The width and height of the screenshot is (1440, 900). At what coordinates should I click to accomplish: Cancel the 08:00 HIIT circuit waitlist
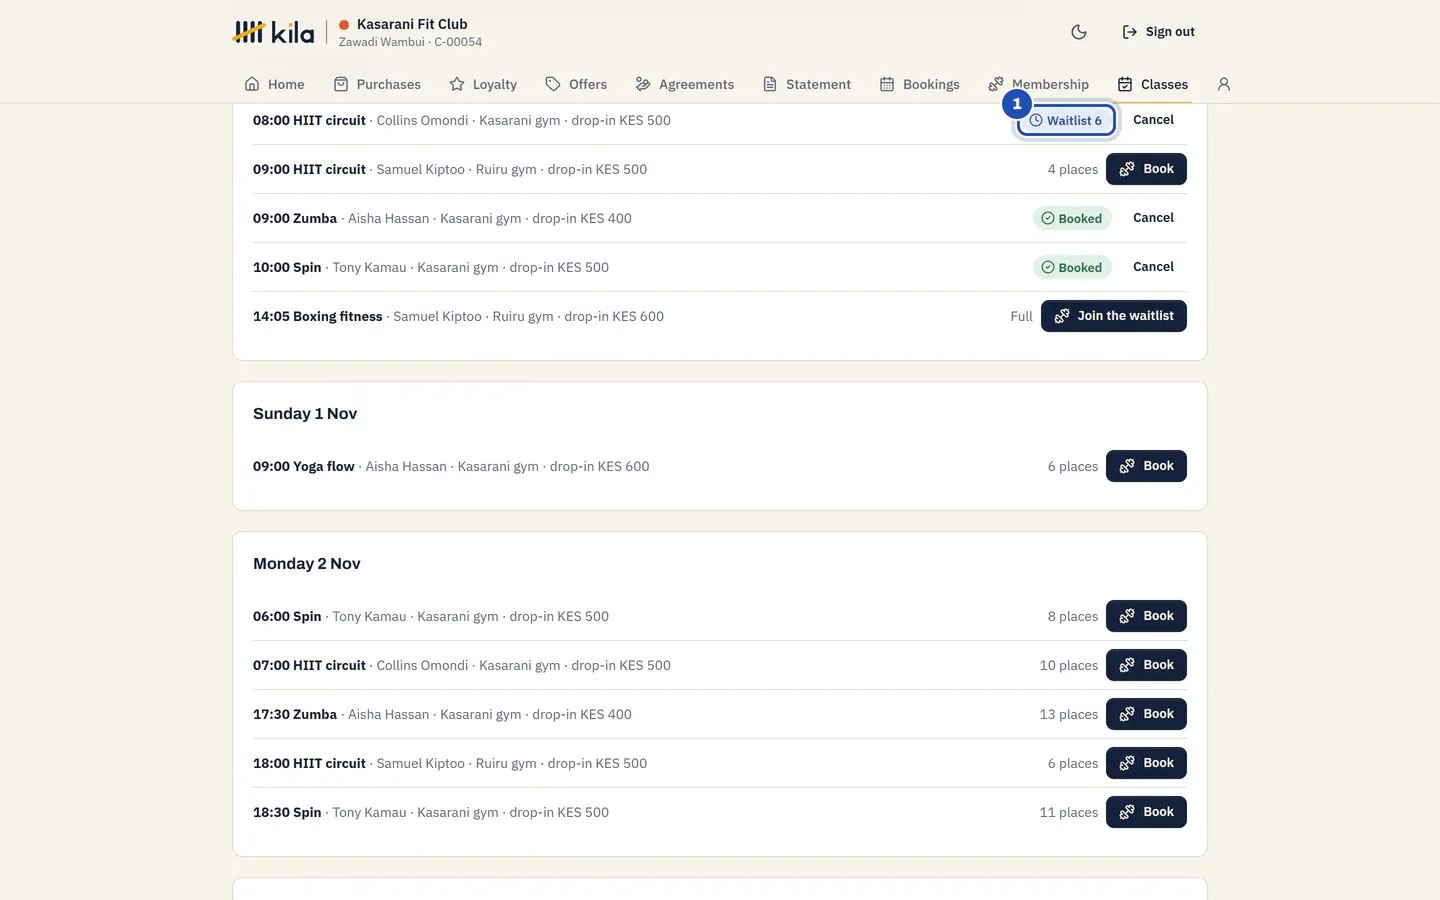1153,120
